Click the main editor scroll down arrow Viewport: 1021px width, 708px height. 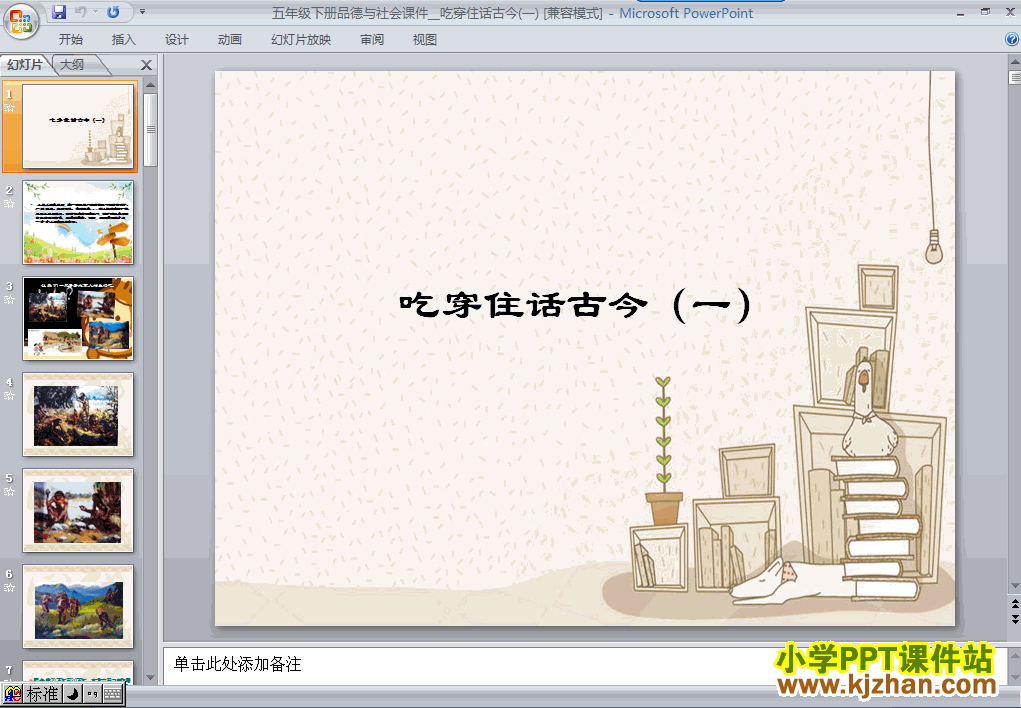tap(1014, 586)
